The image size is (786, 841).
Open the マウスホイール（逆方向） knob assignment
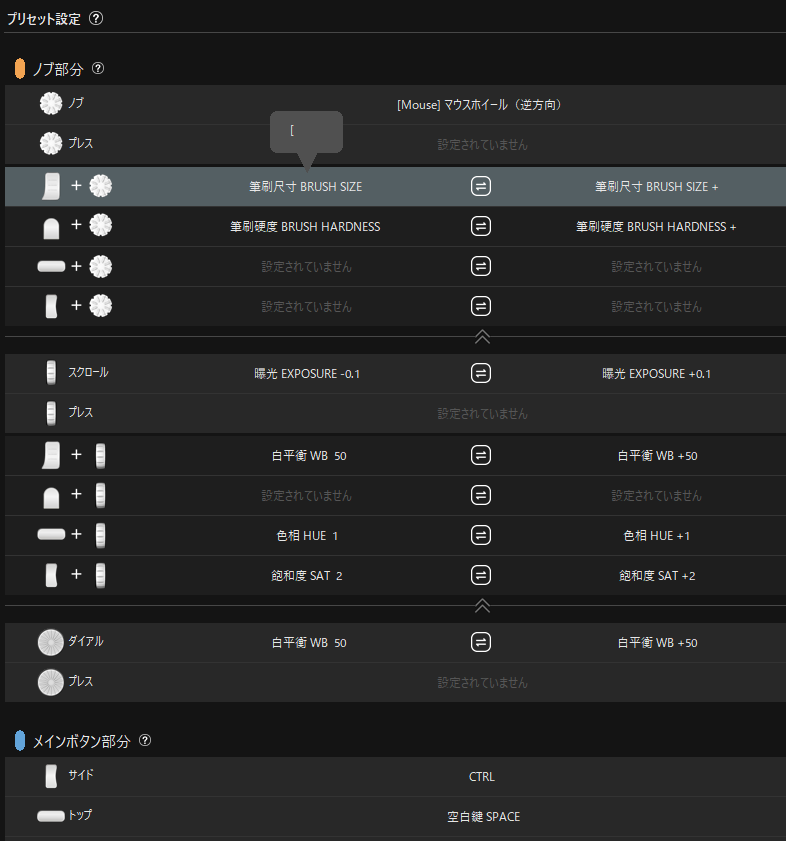tap(482, 104)
